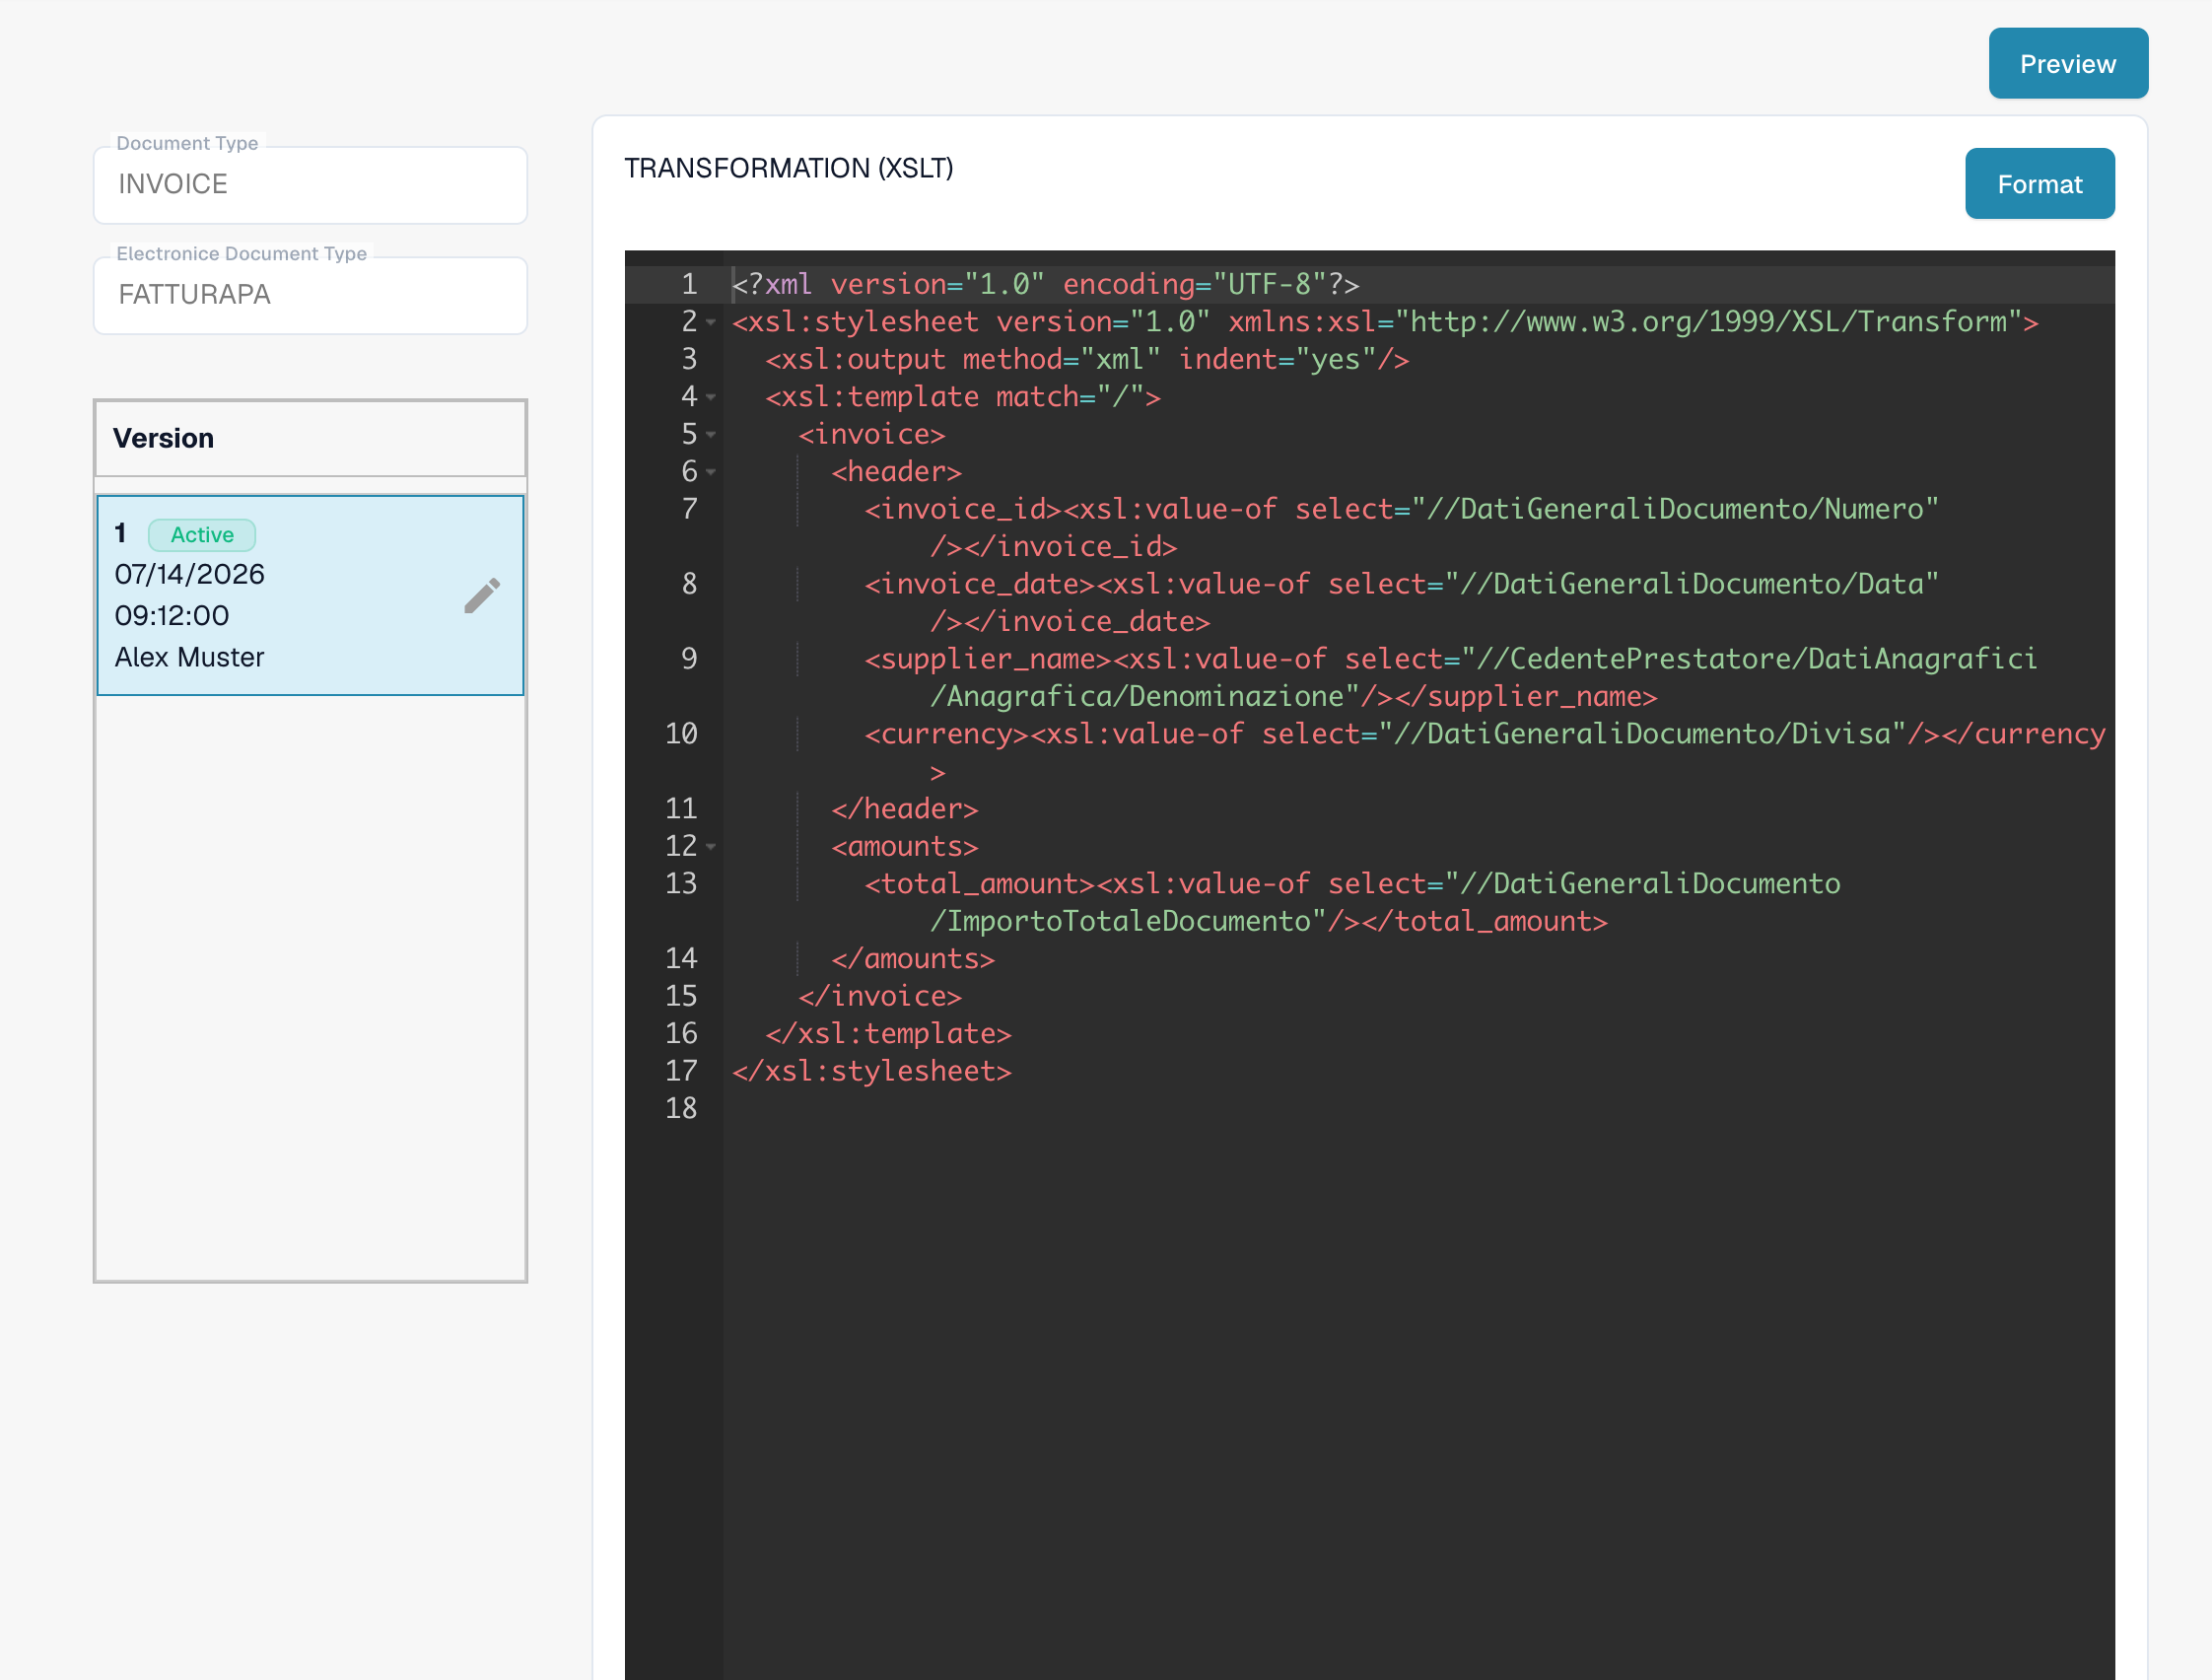The width and height of the screenshot is (2212, 1680).
Task: Click the version number 1 label
Action: point(120,534)
